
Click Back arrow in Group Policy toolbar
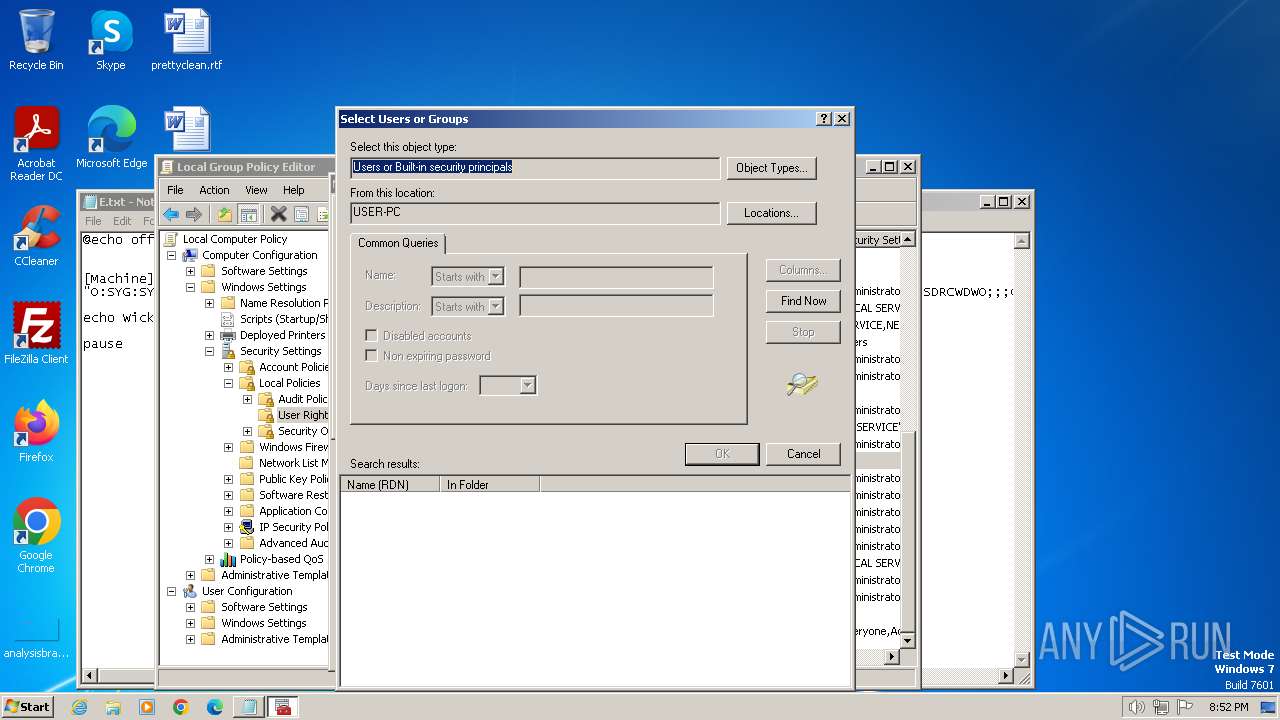pyautogui.click(x=171, y=214)
